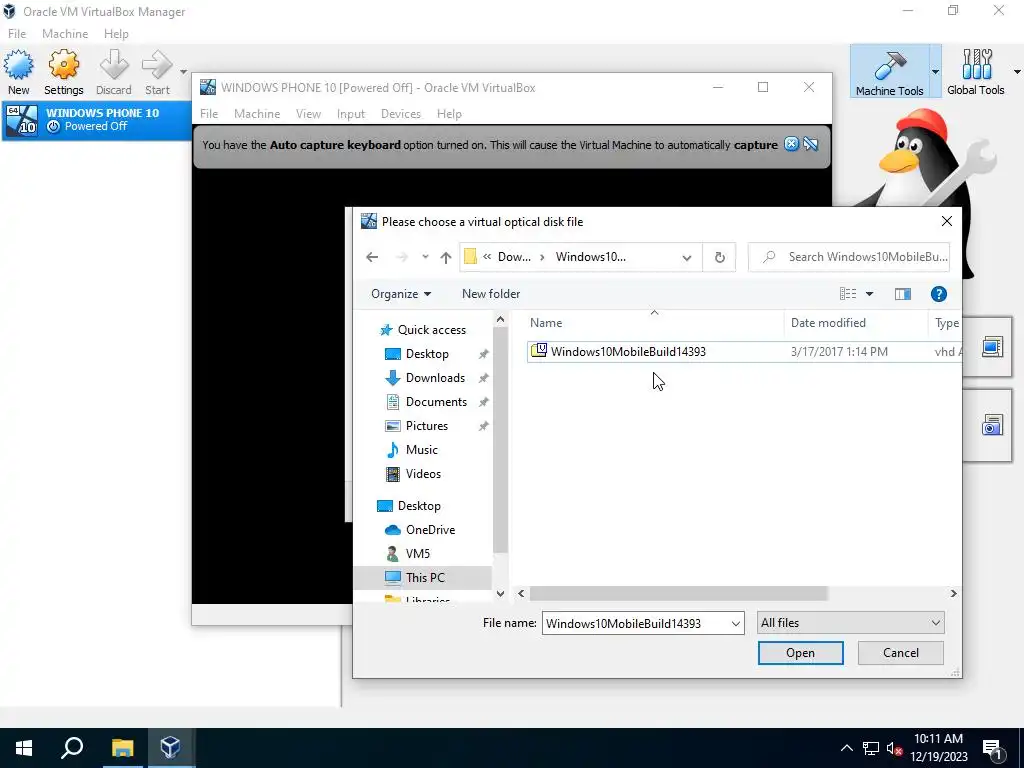Image resolution: width=1024 pixels, height=768 pixels.
Task: Expand the address bar path dropdown
Action: pos(686,257)
